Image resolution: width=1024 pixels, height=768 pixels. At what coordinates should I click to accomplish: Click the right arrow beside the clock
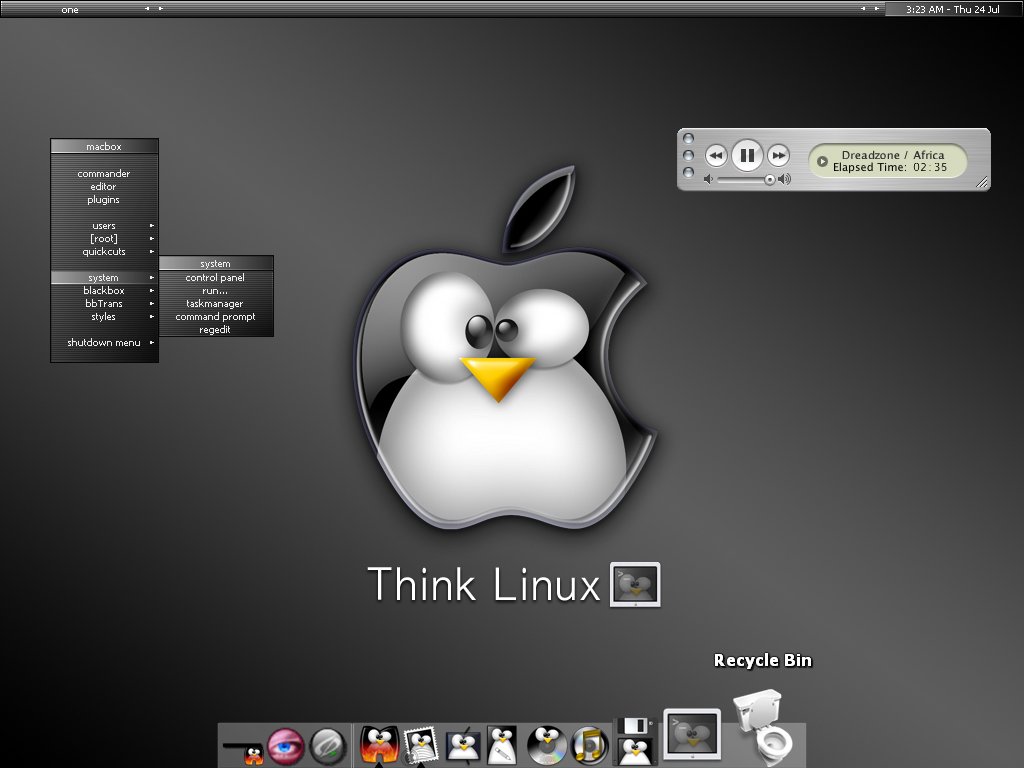click(x=876, y=8)
